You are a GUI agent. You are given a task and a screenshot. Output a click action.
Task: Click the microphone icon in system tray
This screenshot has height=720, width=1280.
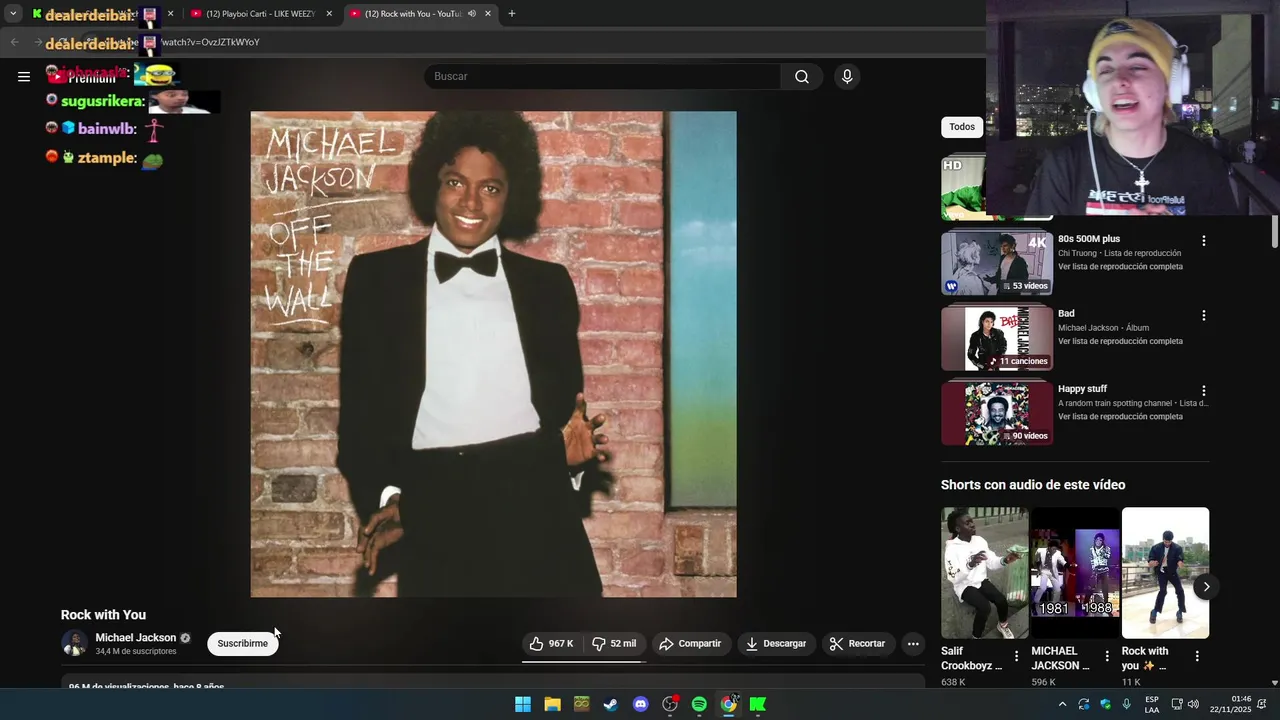[x=1126, y=704]
